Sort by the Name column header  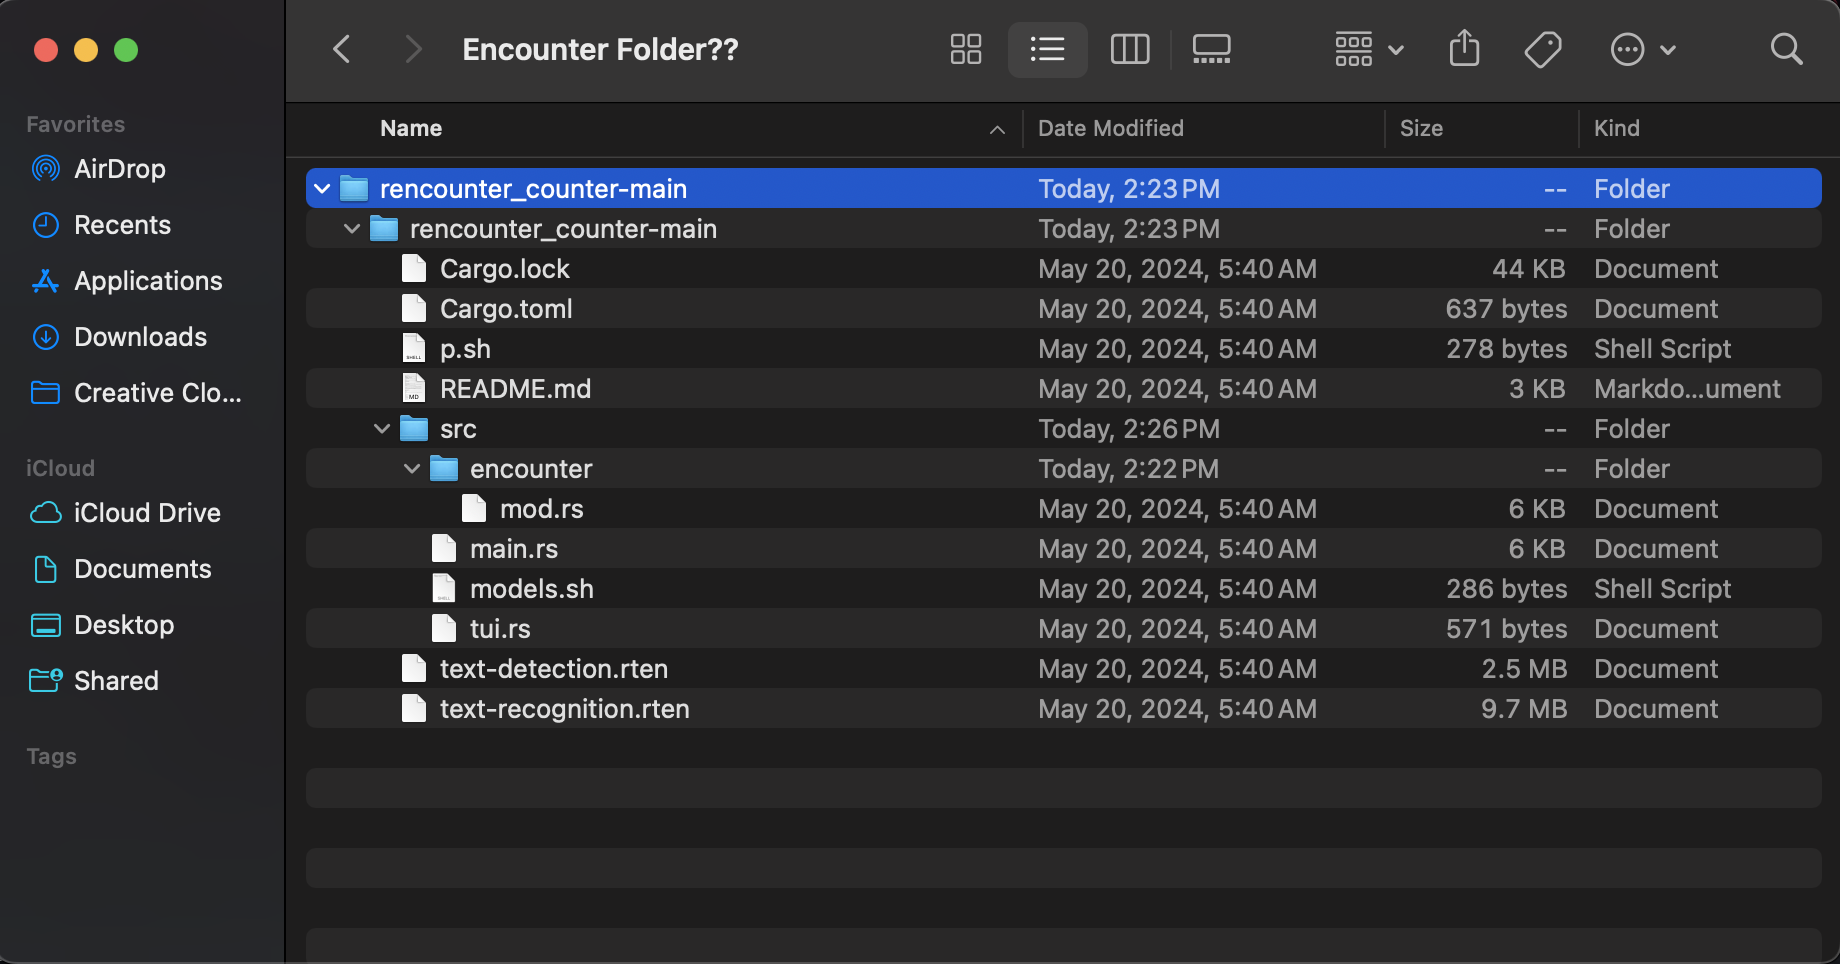(x=411, y=128)
